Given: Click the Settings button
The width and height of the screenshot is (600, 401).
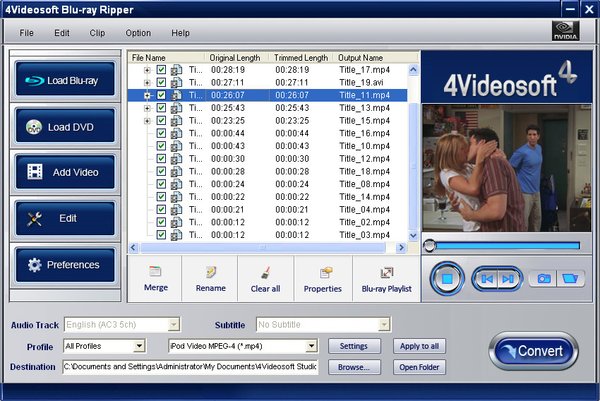Looking at the screenshot, I should [354, 346].
